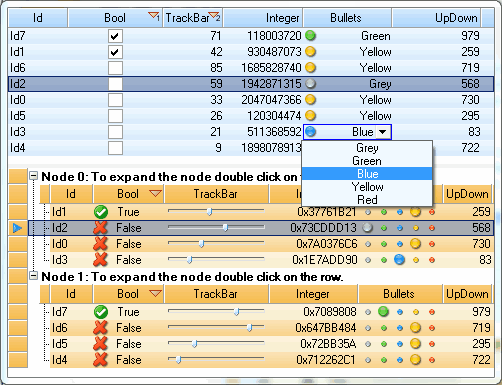Screen dimensions: 502x385
Task: Select the blue bullet radio in Node 0 Id3 row
Action: pyautogui.click(x=399, y=259)
